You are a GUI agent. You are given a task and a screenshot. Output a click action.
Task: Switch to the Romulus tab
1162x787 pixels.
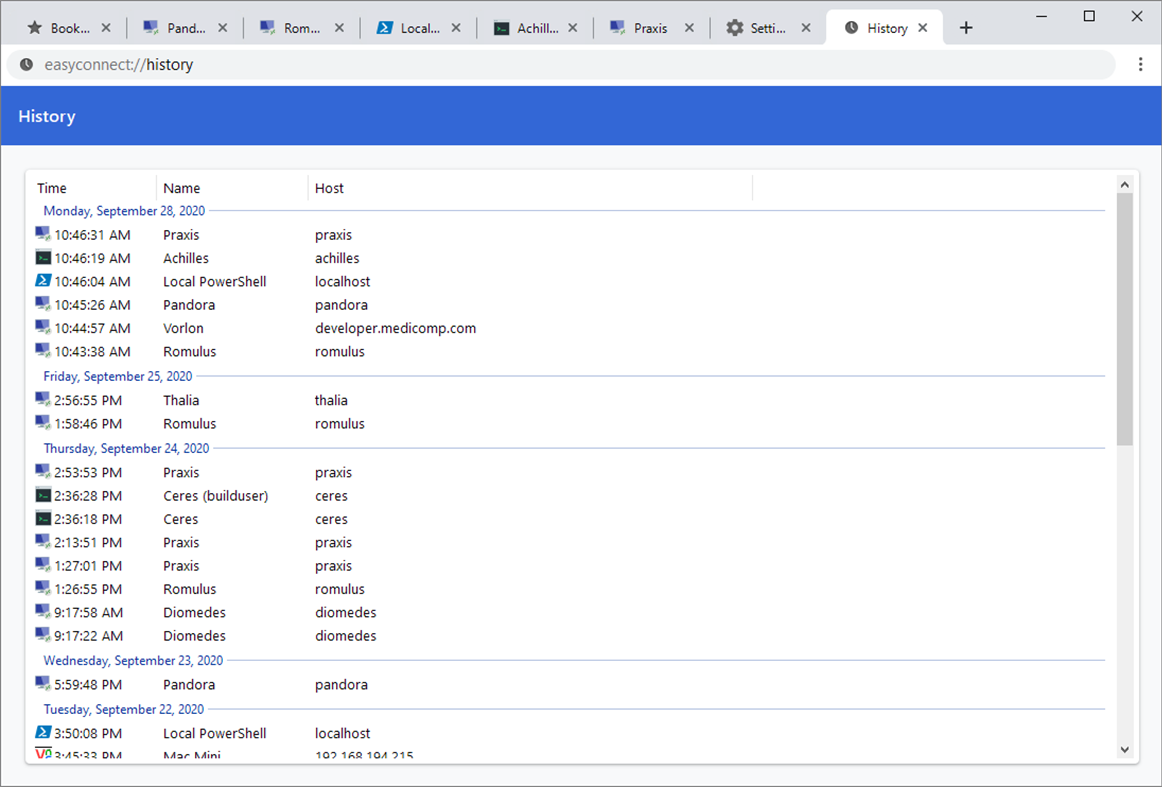[302, 27]
